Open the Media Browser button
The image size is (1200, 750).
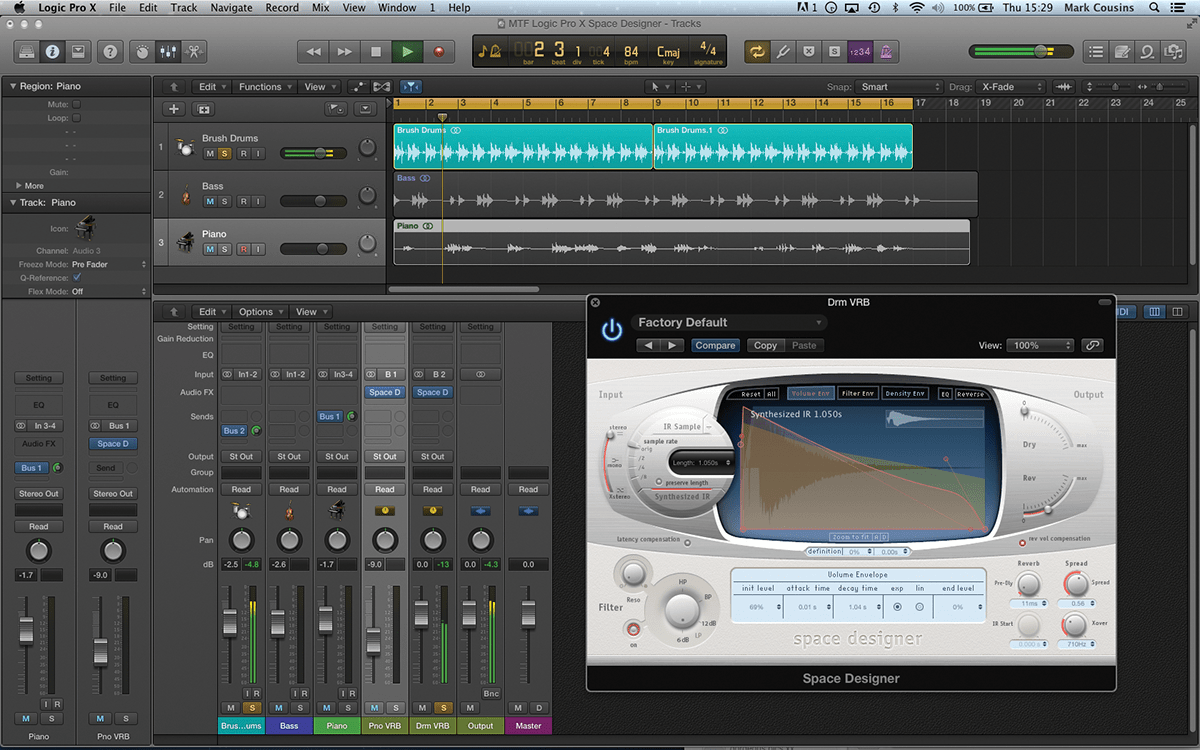coord(1174,51)
